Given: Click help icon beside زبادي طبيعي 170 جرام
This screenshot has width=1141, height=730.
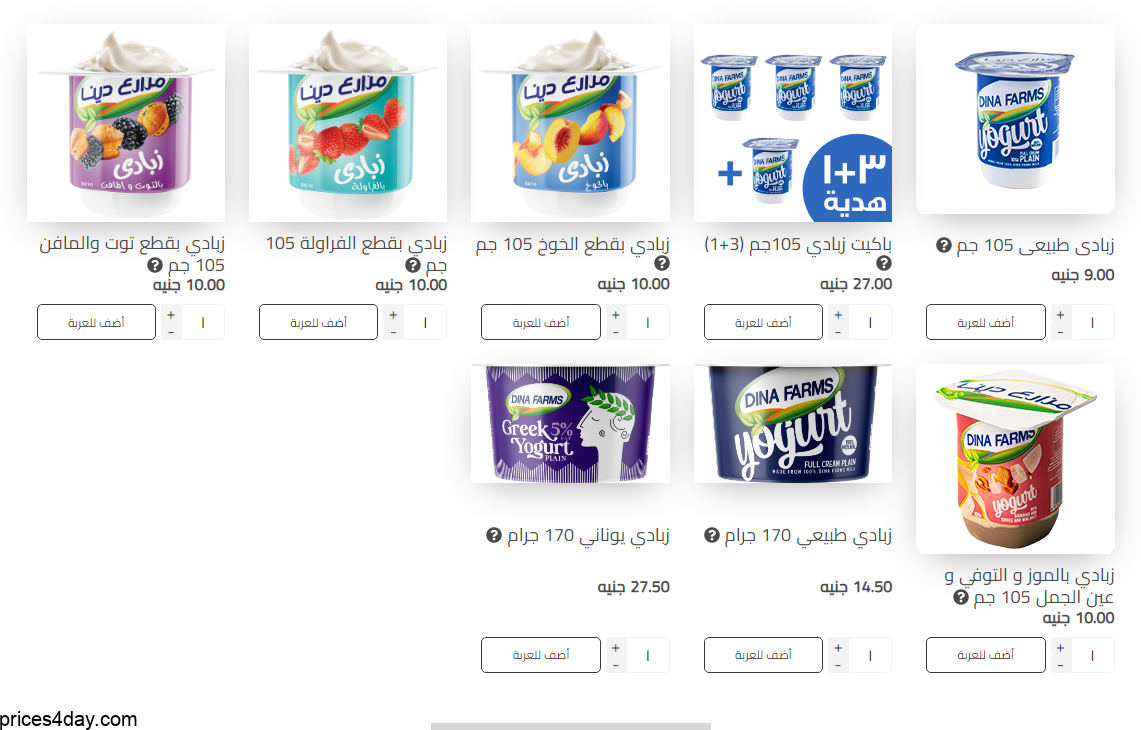Looking at the screenshot, I should (x=712, y=536).
